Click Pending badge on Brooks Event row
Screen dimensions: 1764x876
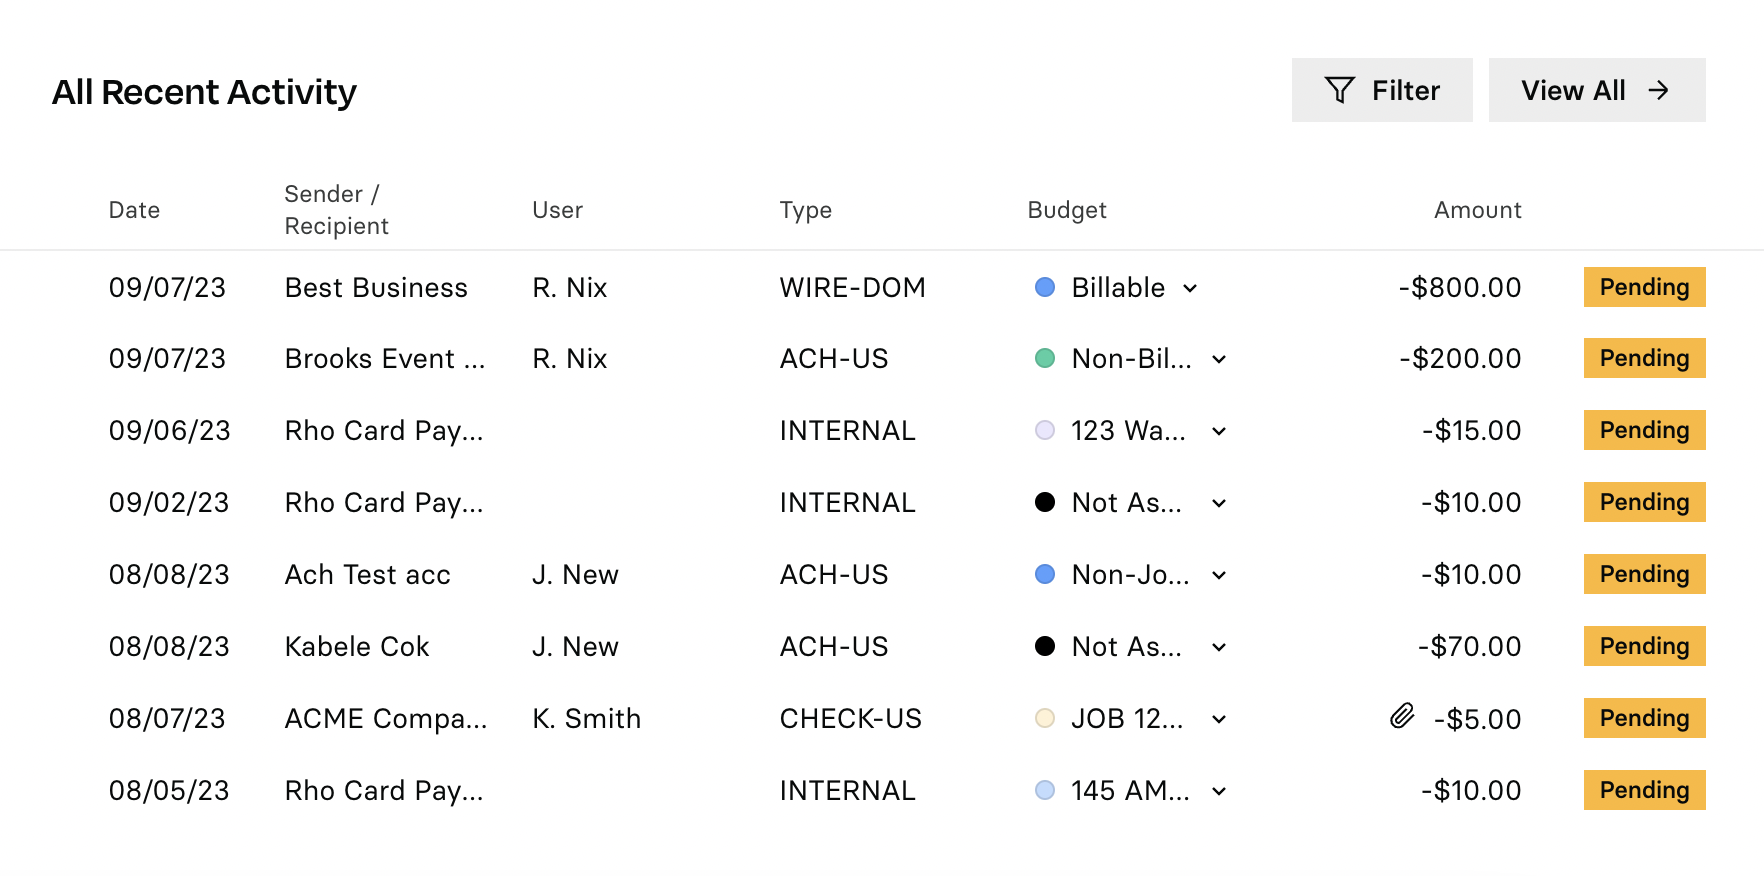tap(1644, 358)
